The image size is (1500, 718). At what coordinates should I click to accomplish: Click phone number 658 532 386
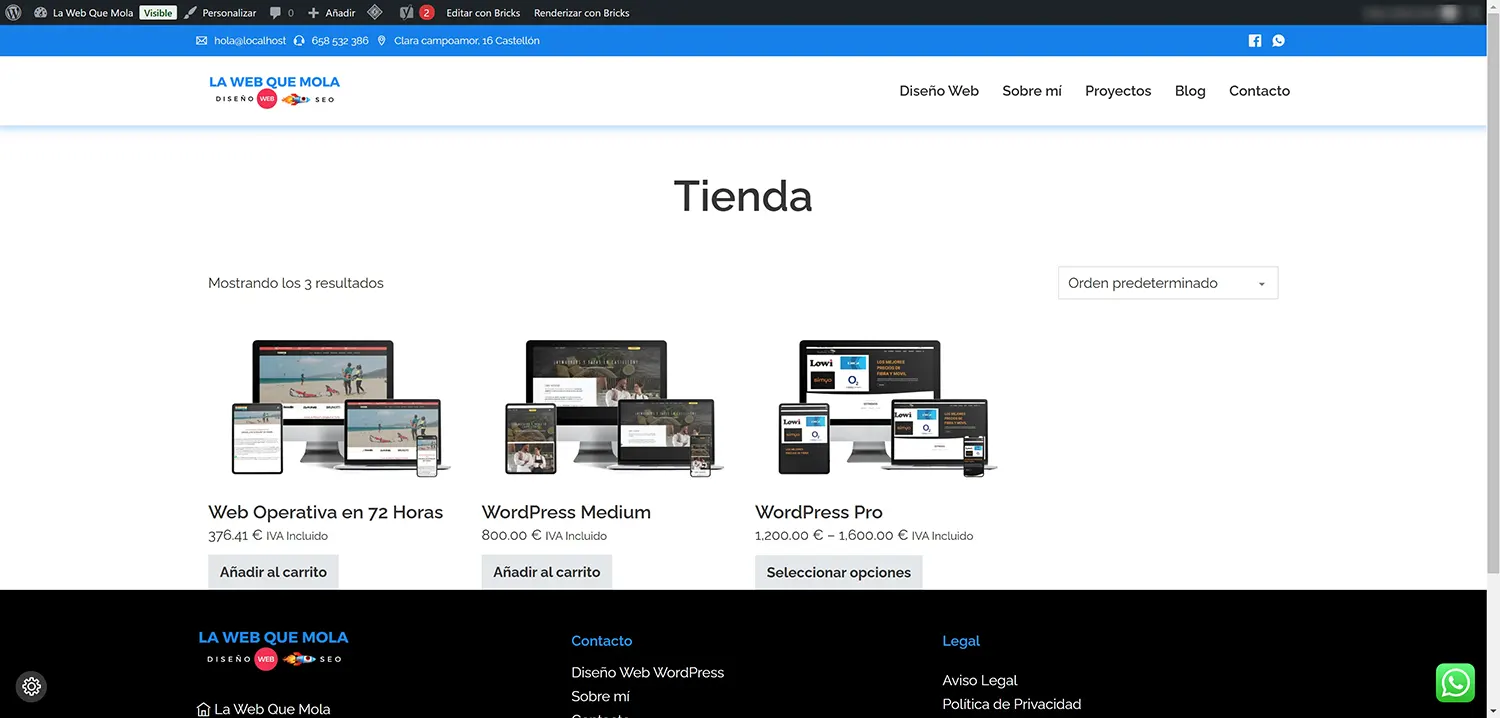pos(340,41)
